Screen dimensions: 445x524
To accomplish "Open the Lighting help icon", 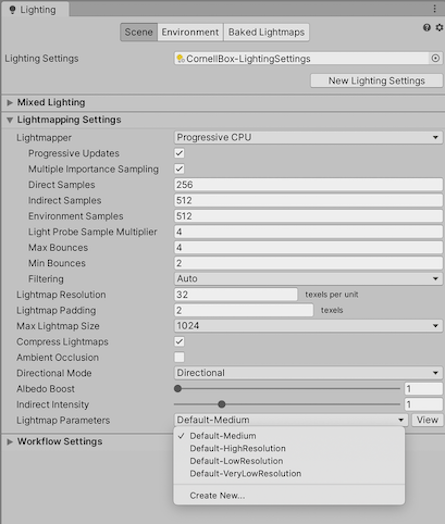I will 427,27.
